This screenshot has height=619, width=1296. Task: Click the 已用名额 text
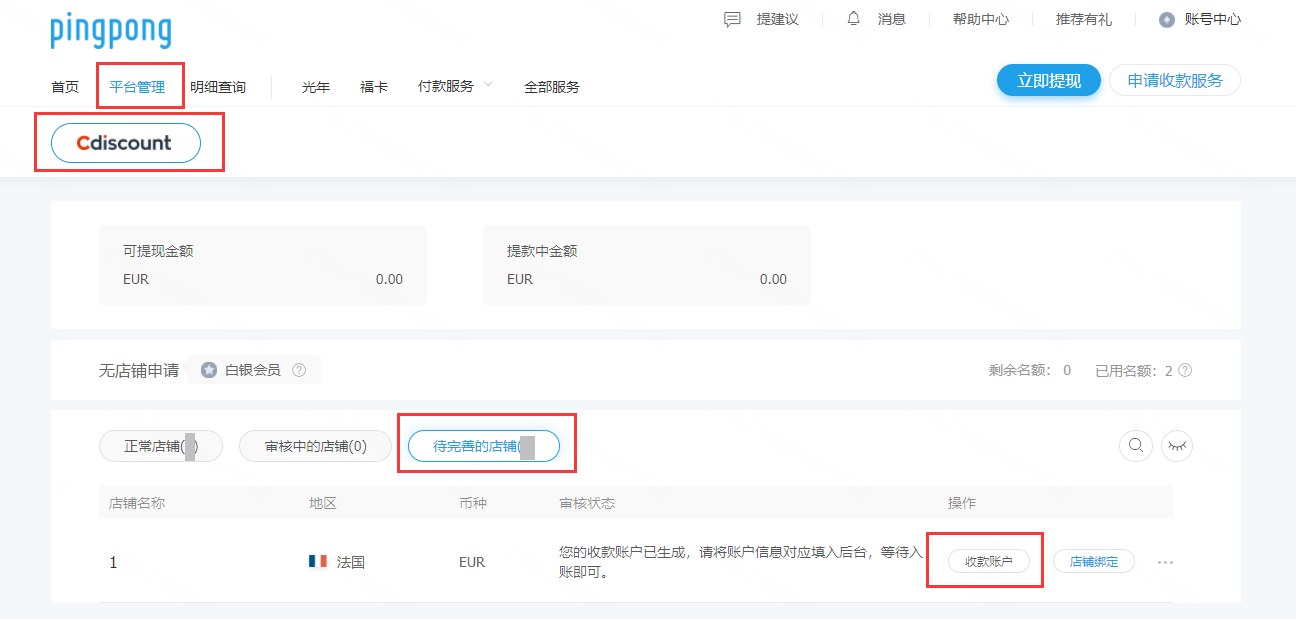pos(1126,370)
